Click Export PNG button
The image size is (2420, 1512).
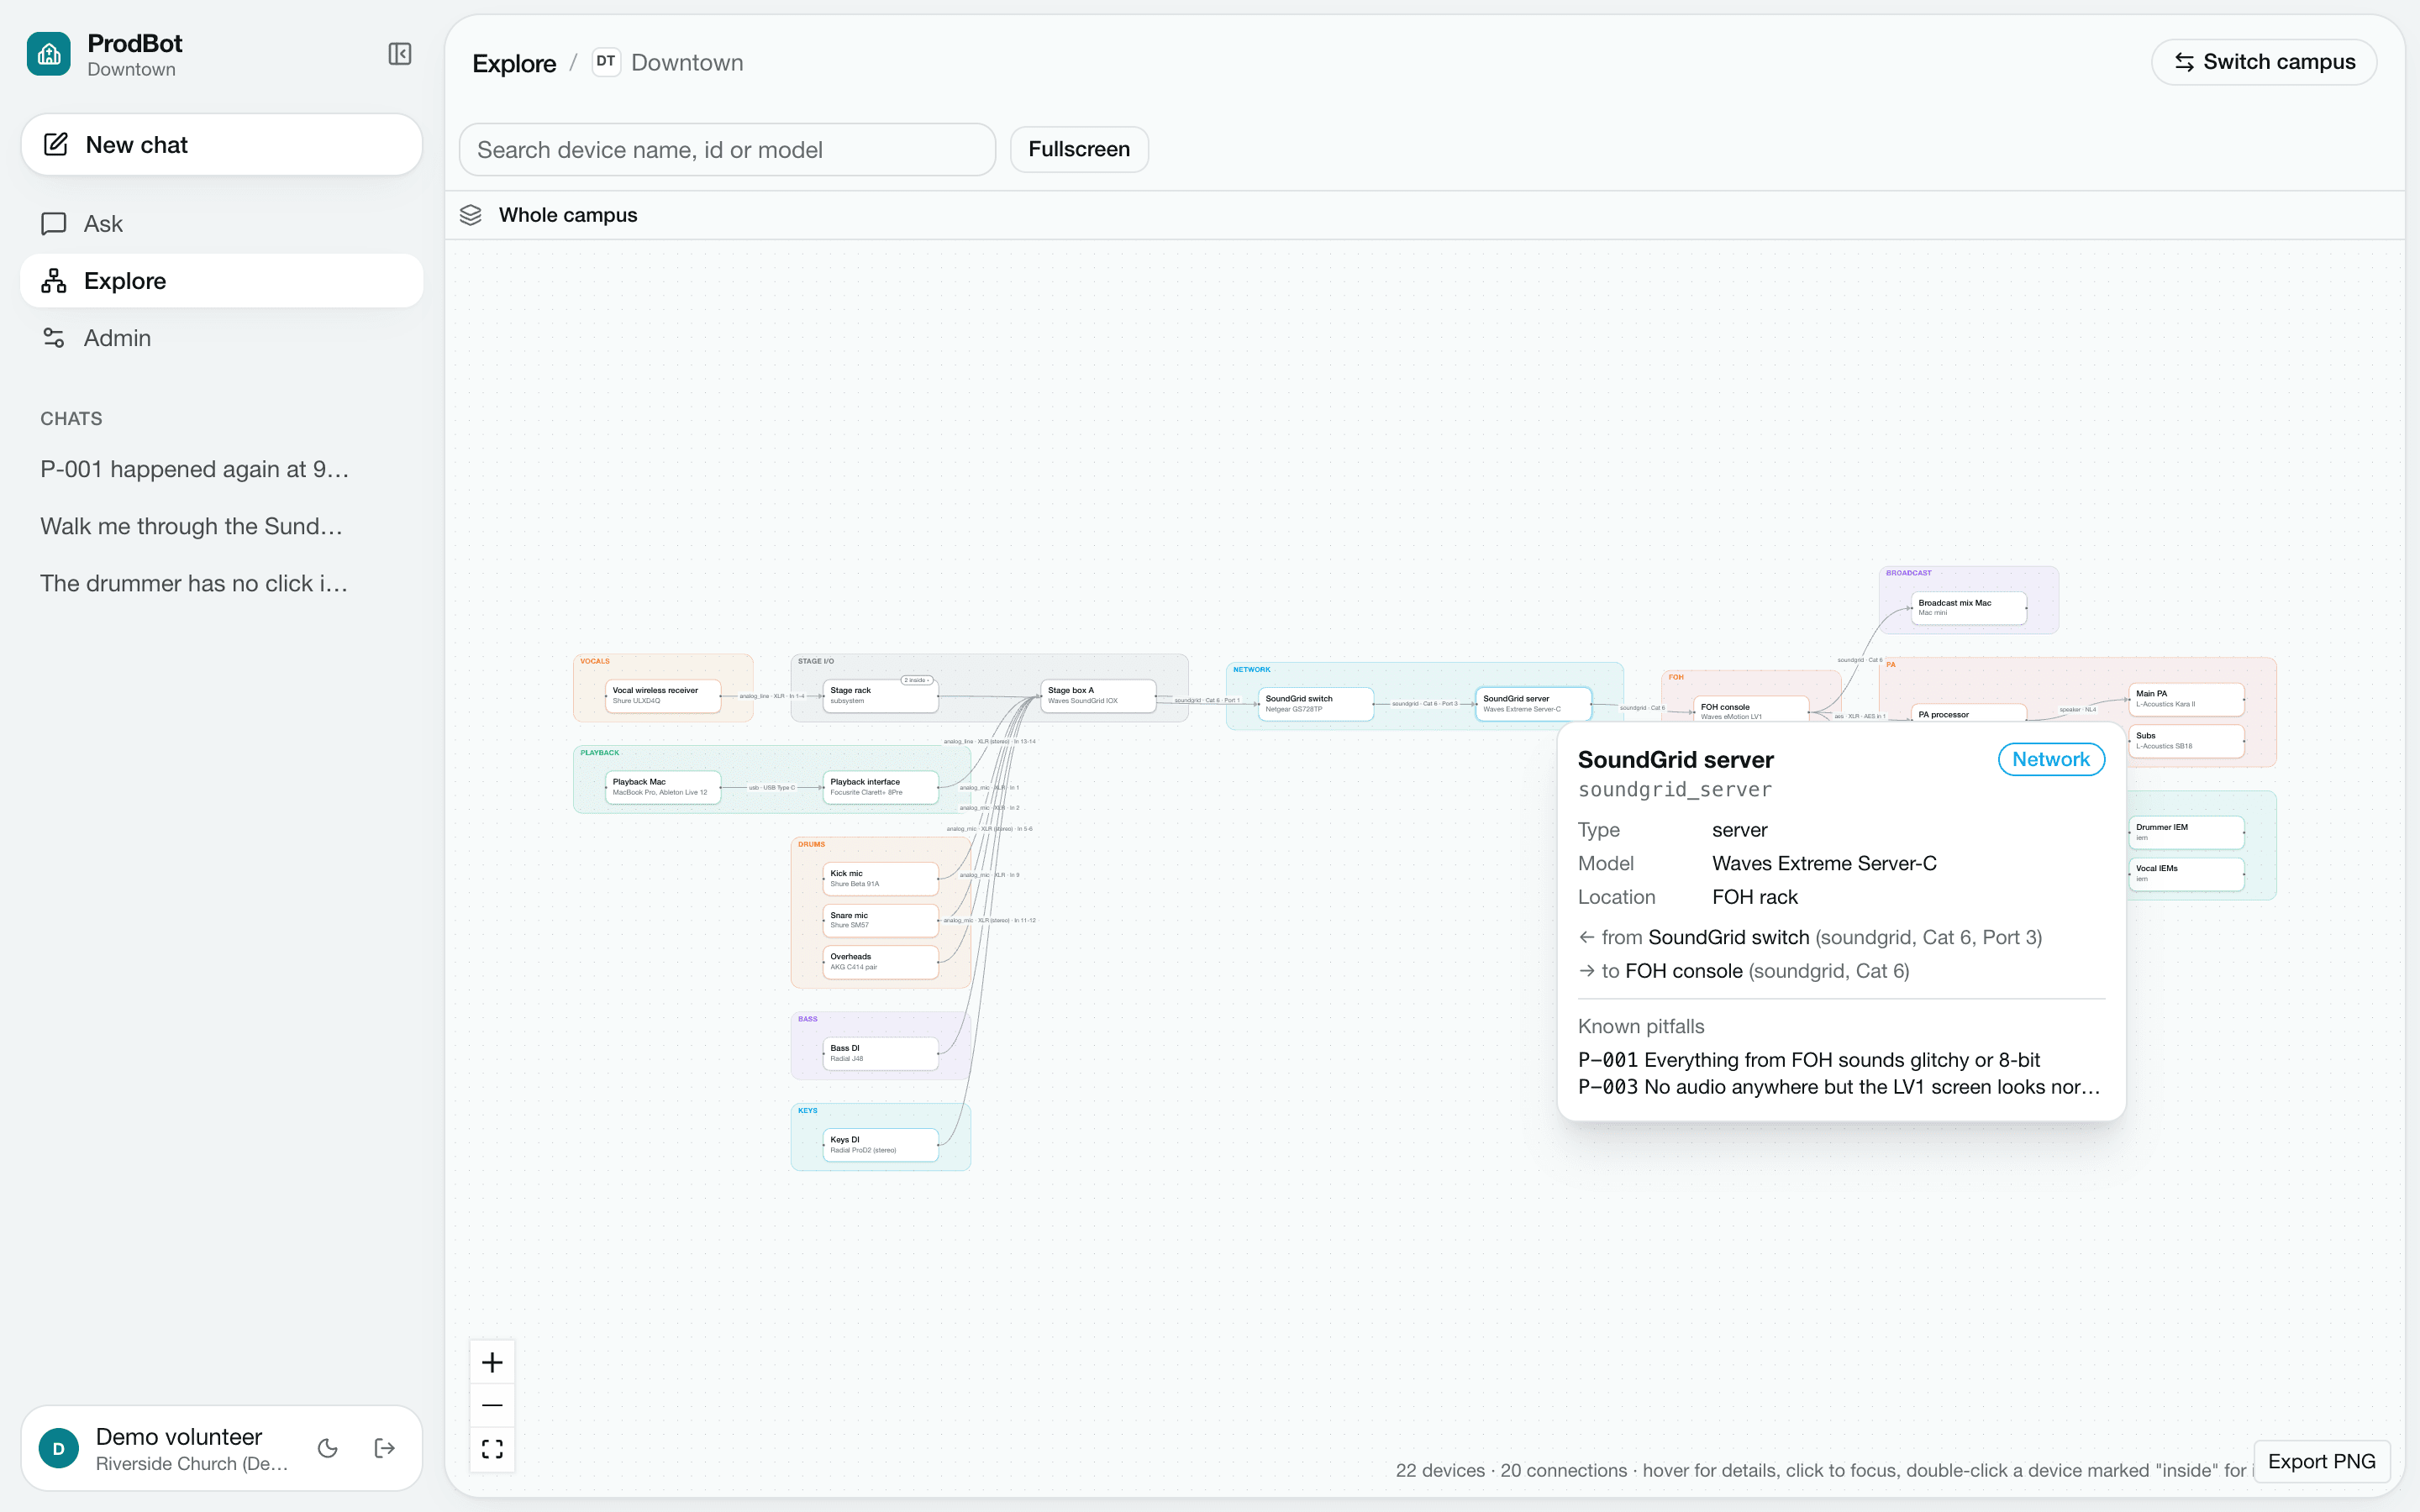point(2321,1461)
